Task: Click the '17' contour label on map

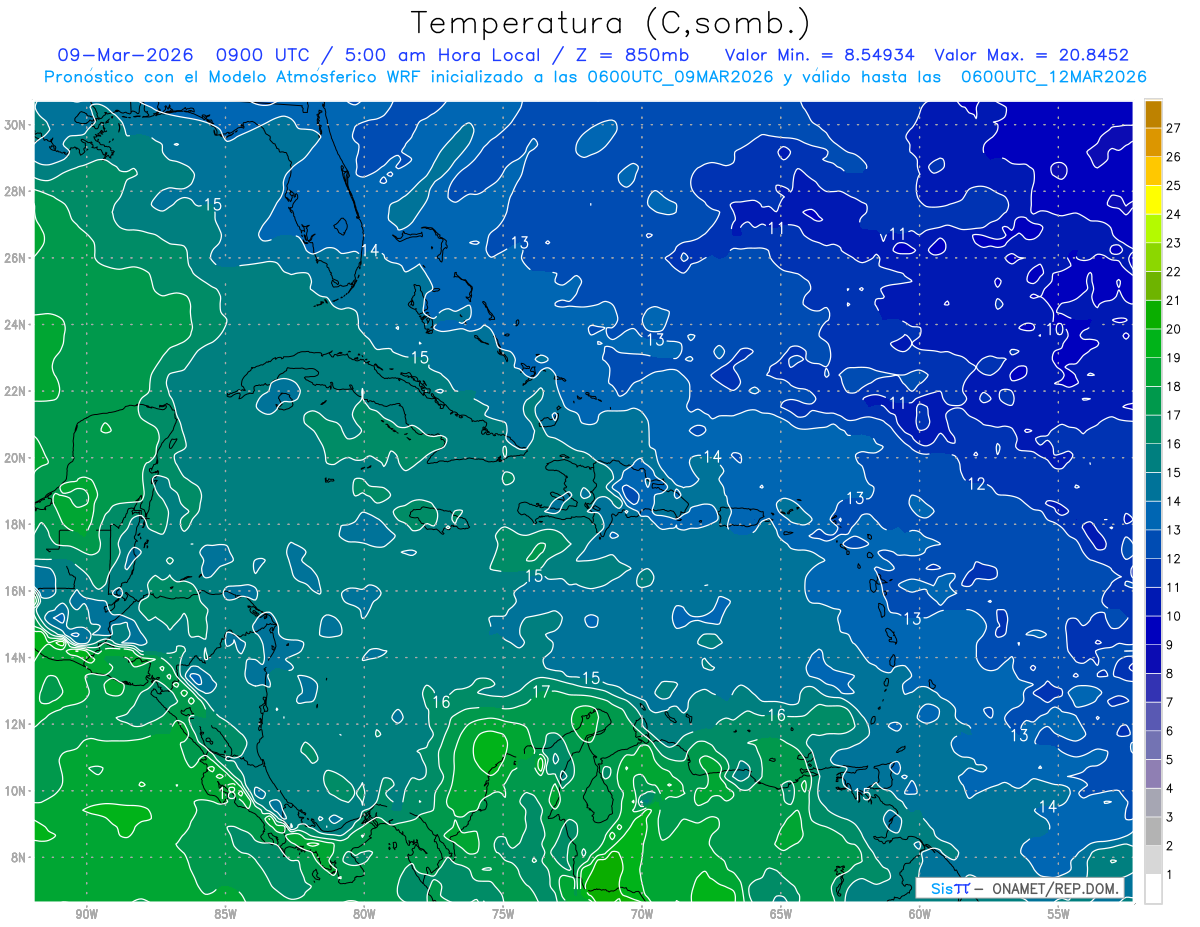Action: pyautogui.click(x=541, y=692)
